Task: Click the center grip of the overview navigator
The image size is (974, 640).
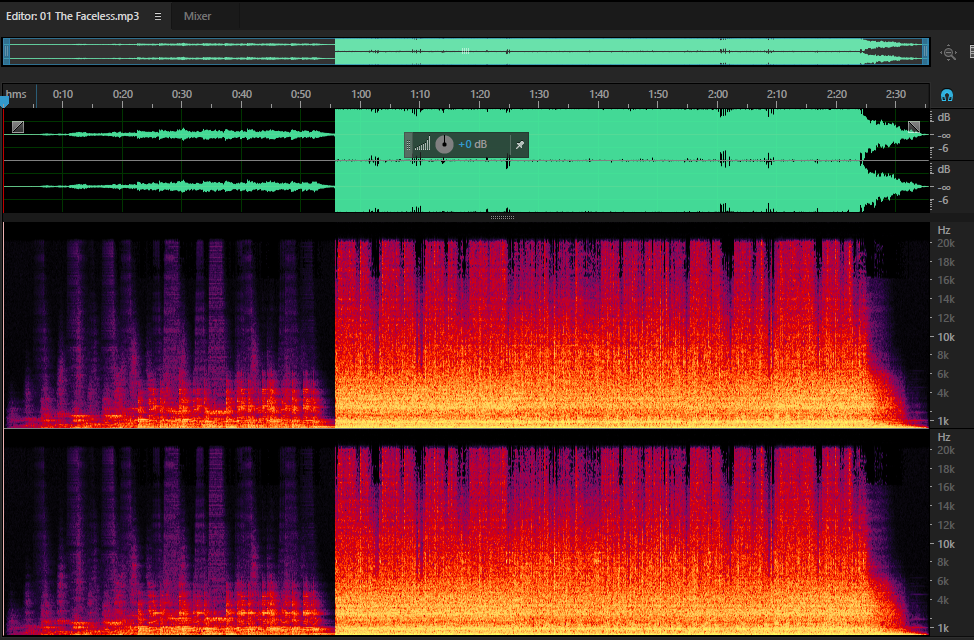Action: (465, 51)
